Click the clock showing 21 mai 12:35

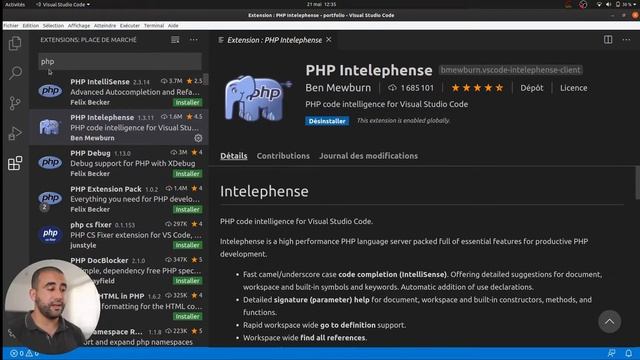321,4
